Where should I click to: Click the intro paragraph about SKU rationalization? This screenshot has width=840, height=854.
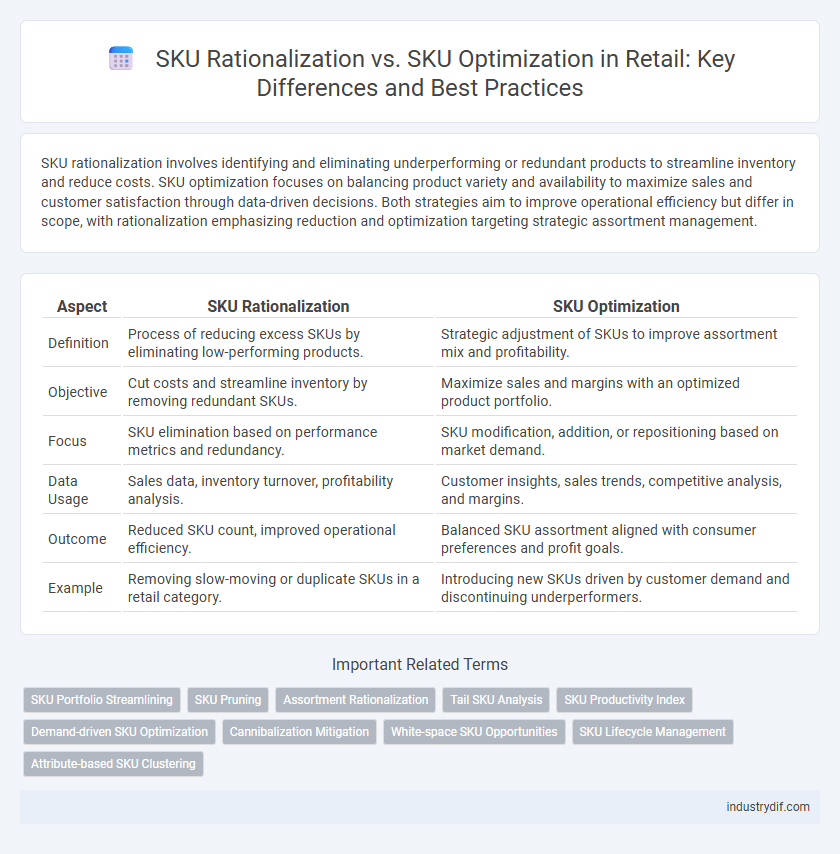point(418,192)
